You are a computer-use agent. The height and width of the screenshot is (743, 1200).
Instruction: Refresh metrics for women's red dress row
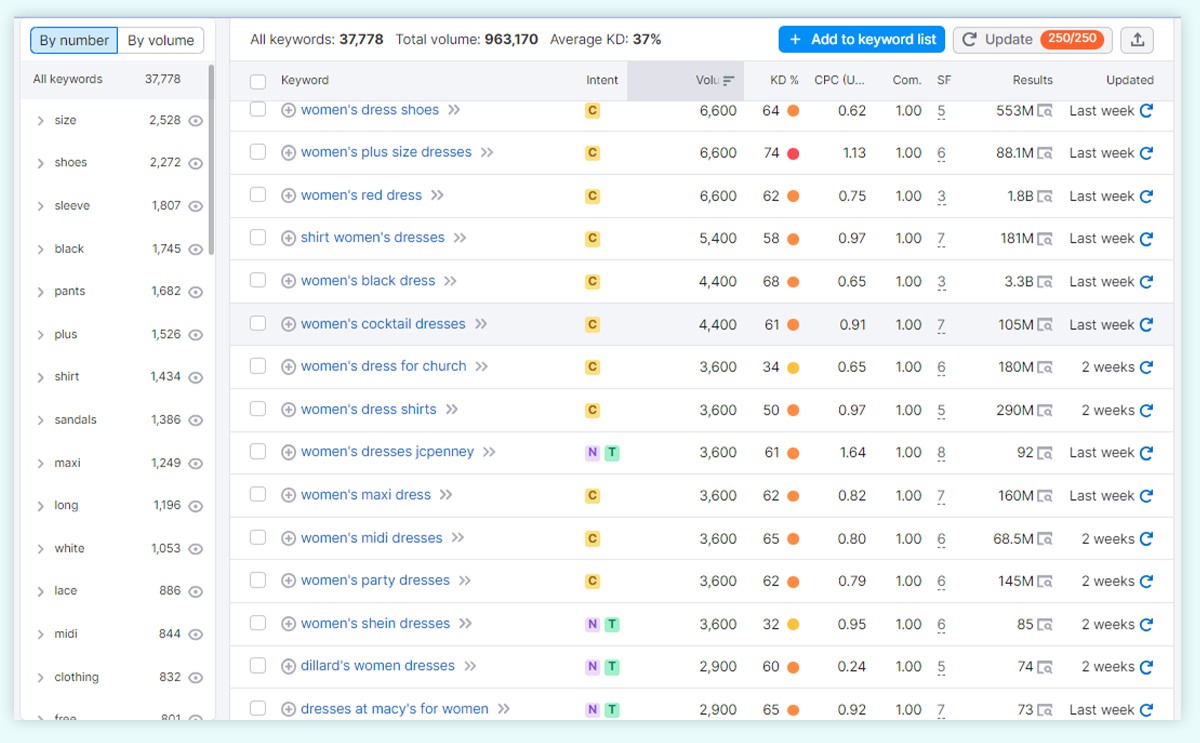pyautogui.click(x=1146, y=196)
